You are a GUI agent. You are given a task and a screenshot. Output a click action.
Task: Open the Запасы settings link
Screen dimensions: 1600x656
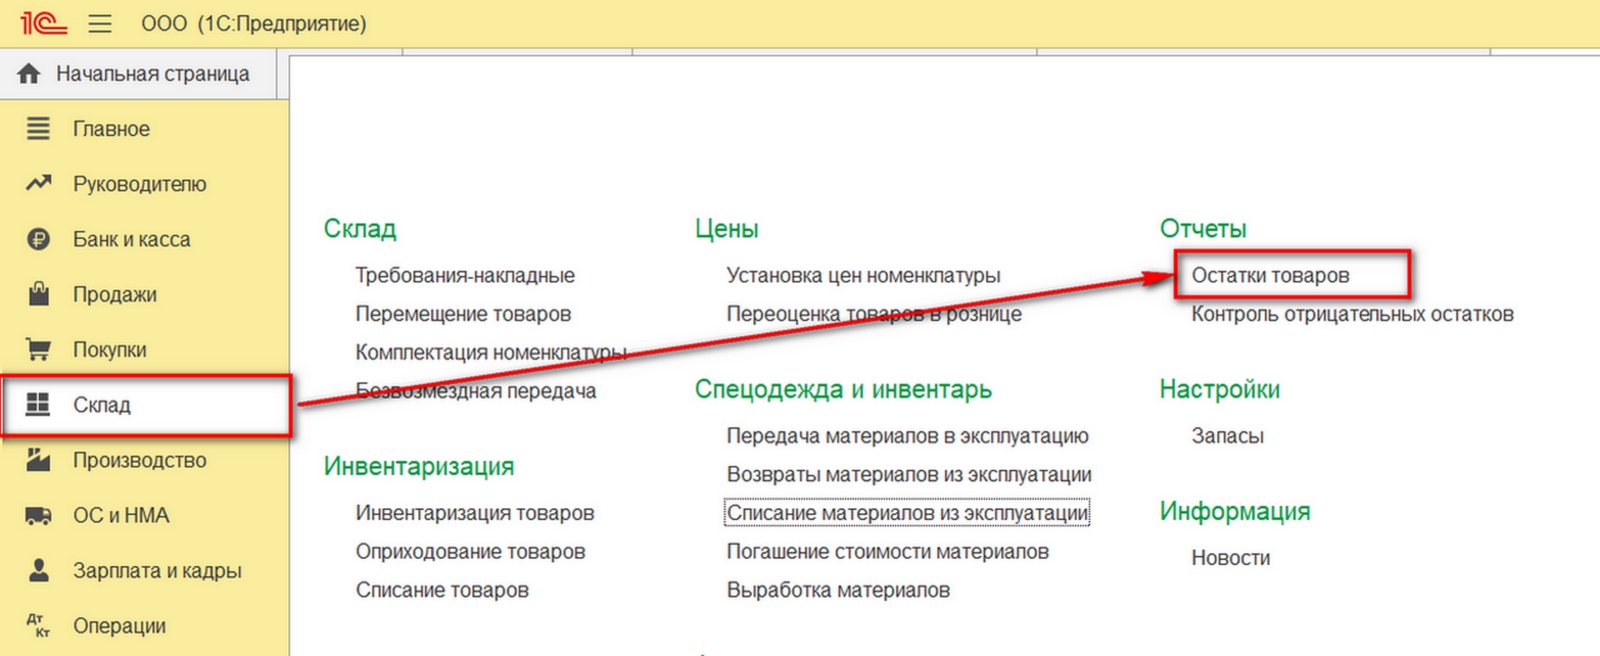point(1227,436)
